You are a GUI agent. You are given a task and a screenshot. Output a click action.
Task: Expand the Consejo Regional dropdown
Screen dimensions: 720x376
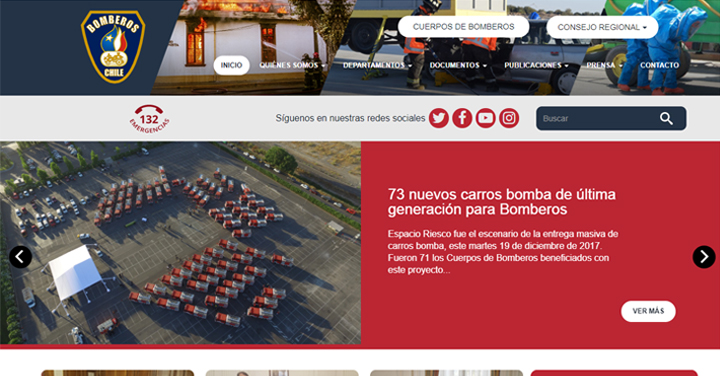(602, 27)
